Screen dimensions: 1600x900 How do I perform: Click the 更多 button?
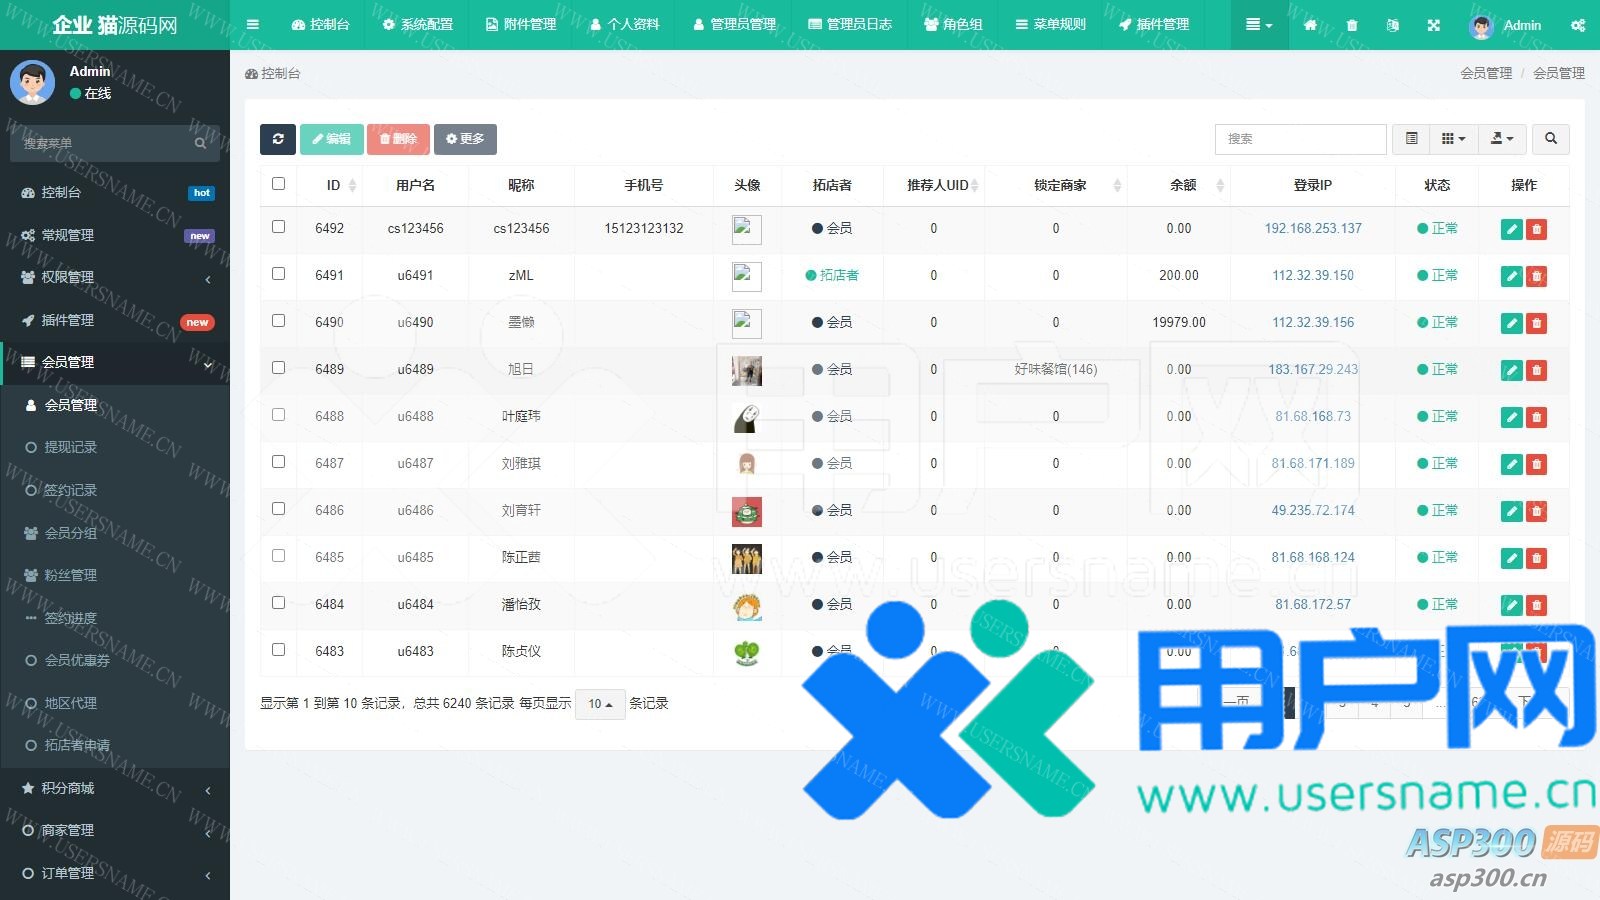pos(465,139)
